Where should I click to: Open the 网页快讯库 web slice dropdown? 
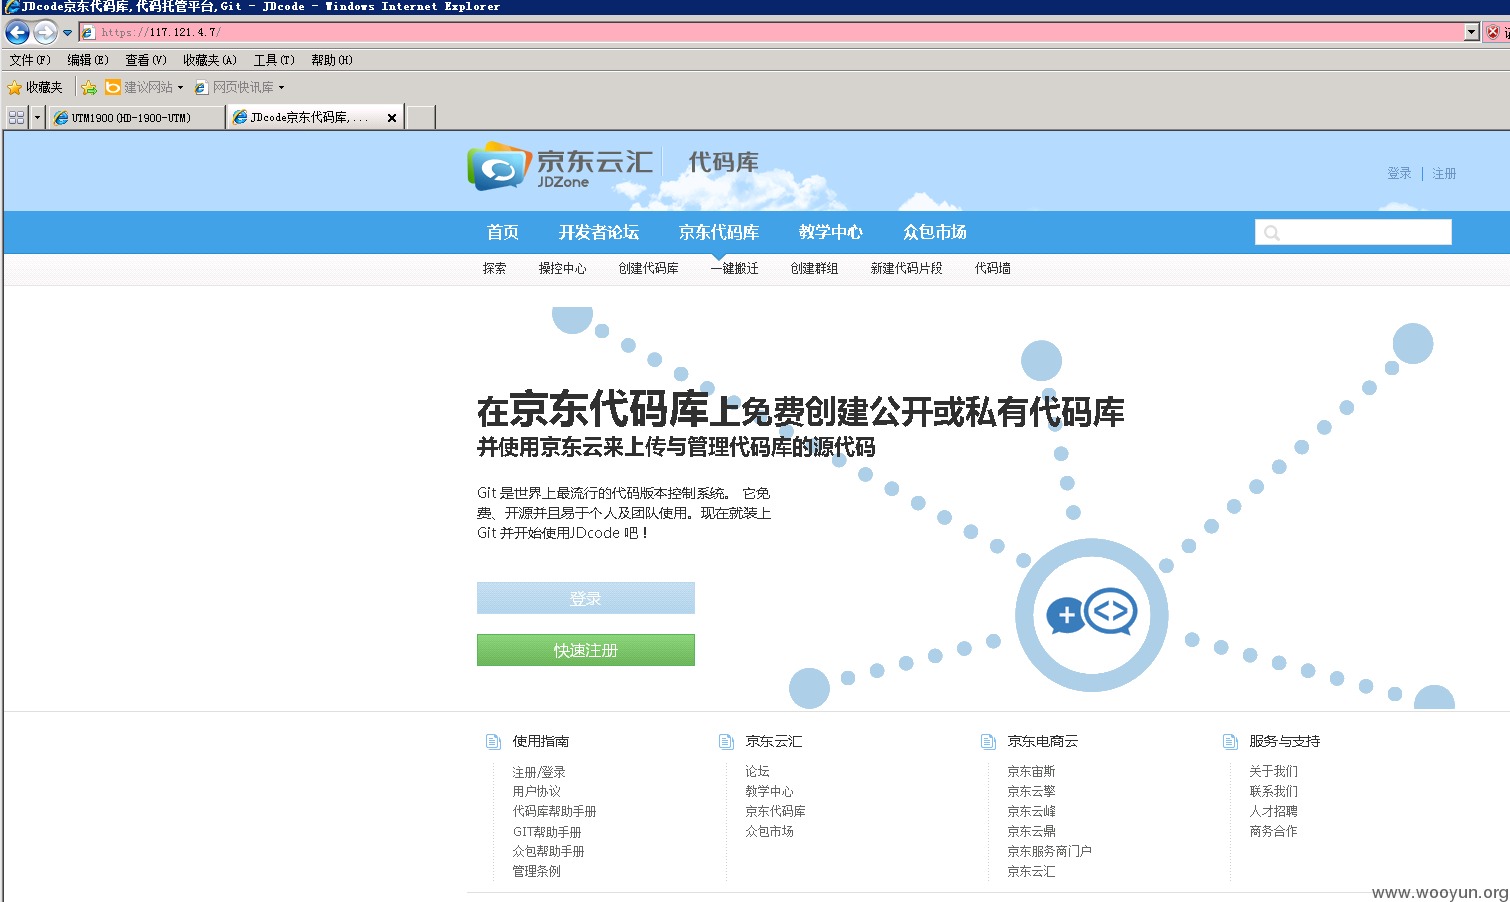pos(239,88)
